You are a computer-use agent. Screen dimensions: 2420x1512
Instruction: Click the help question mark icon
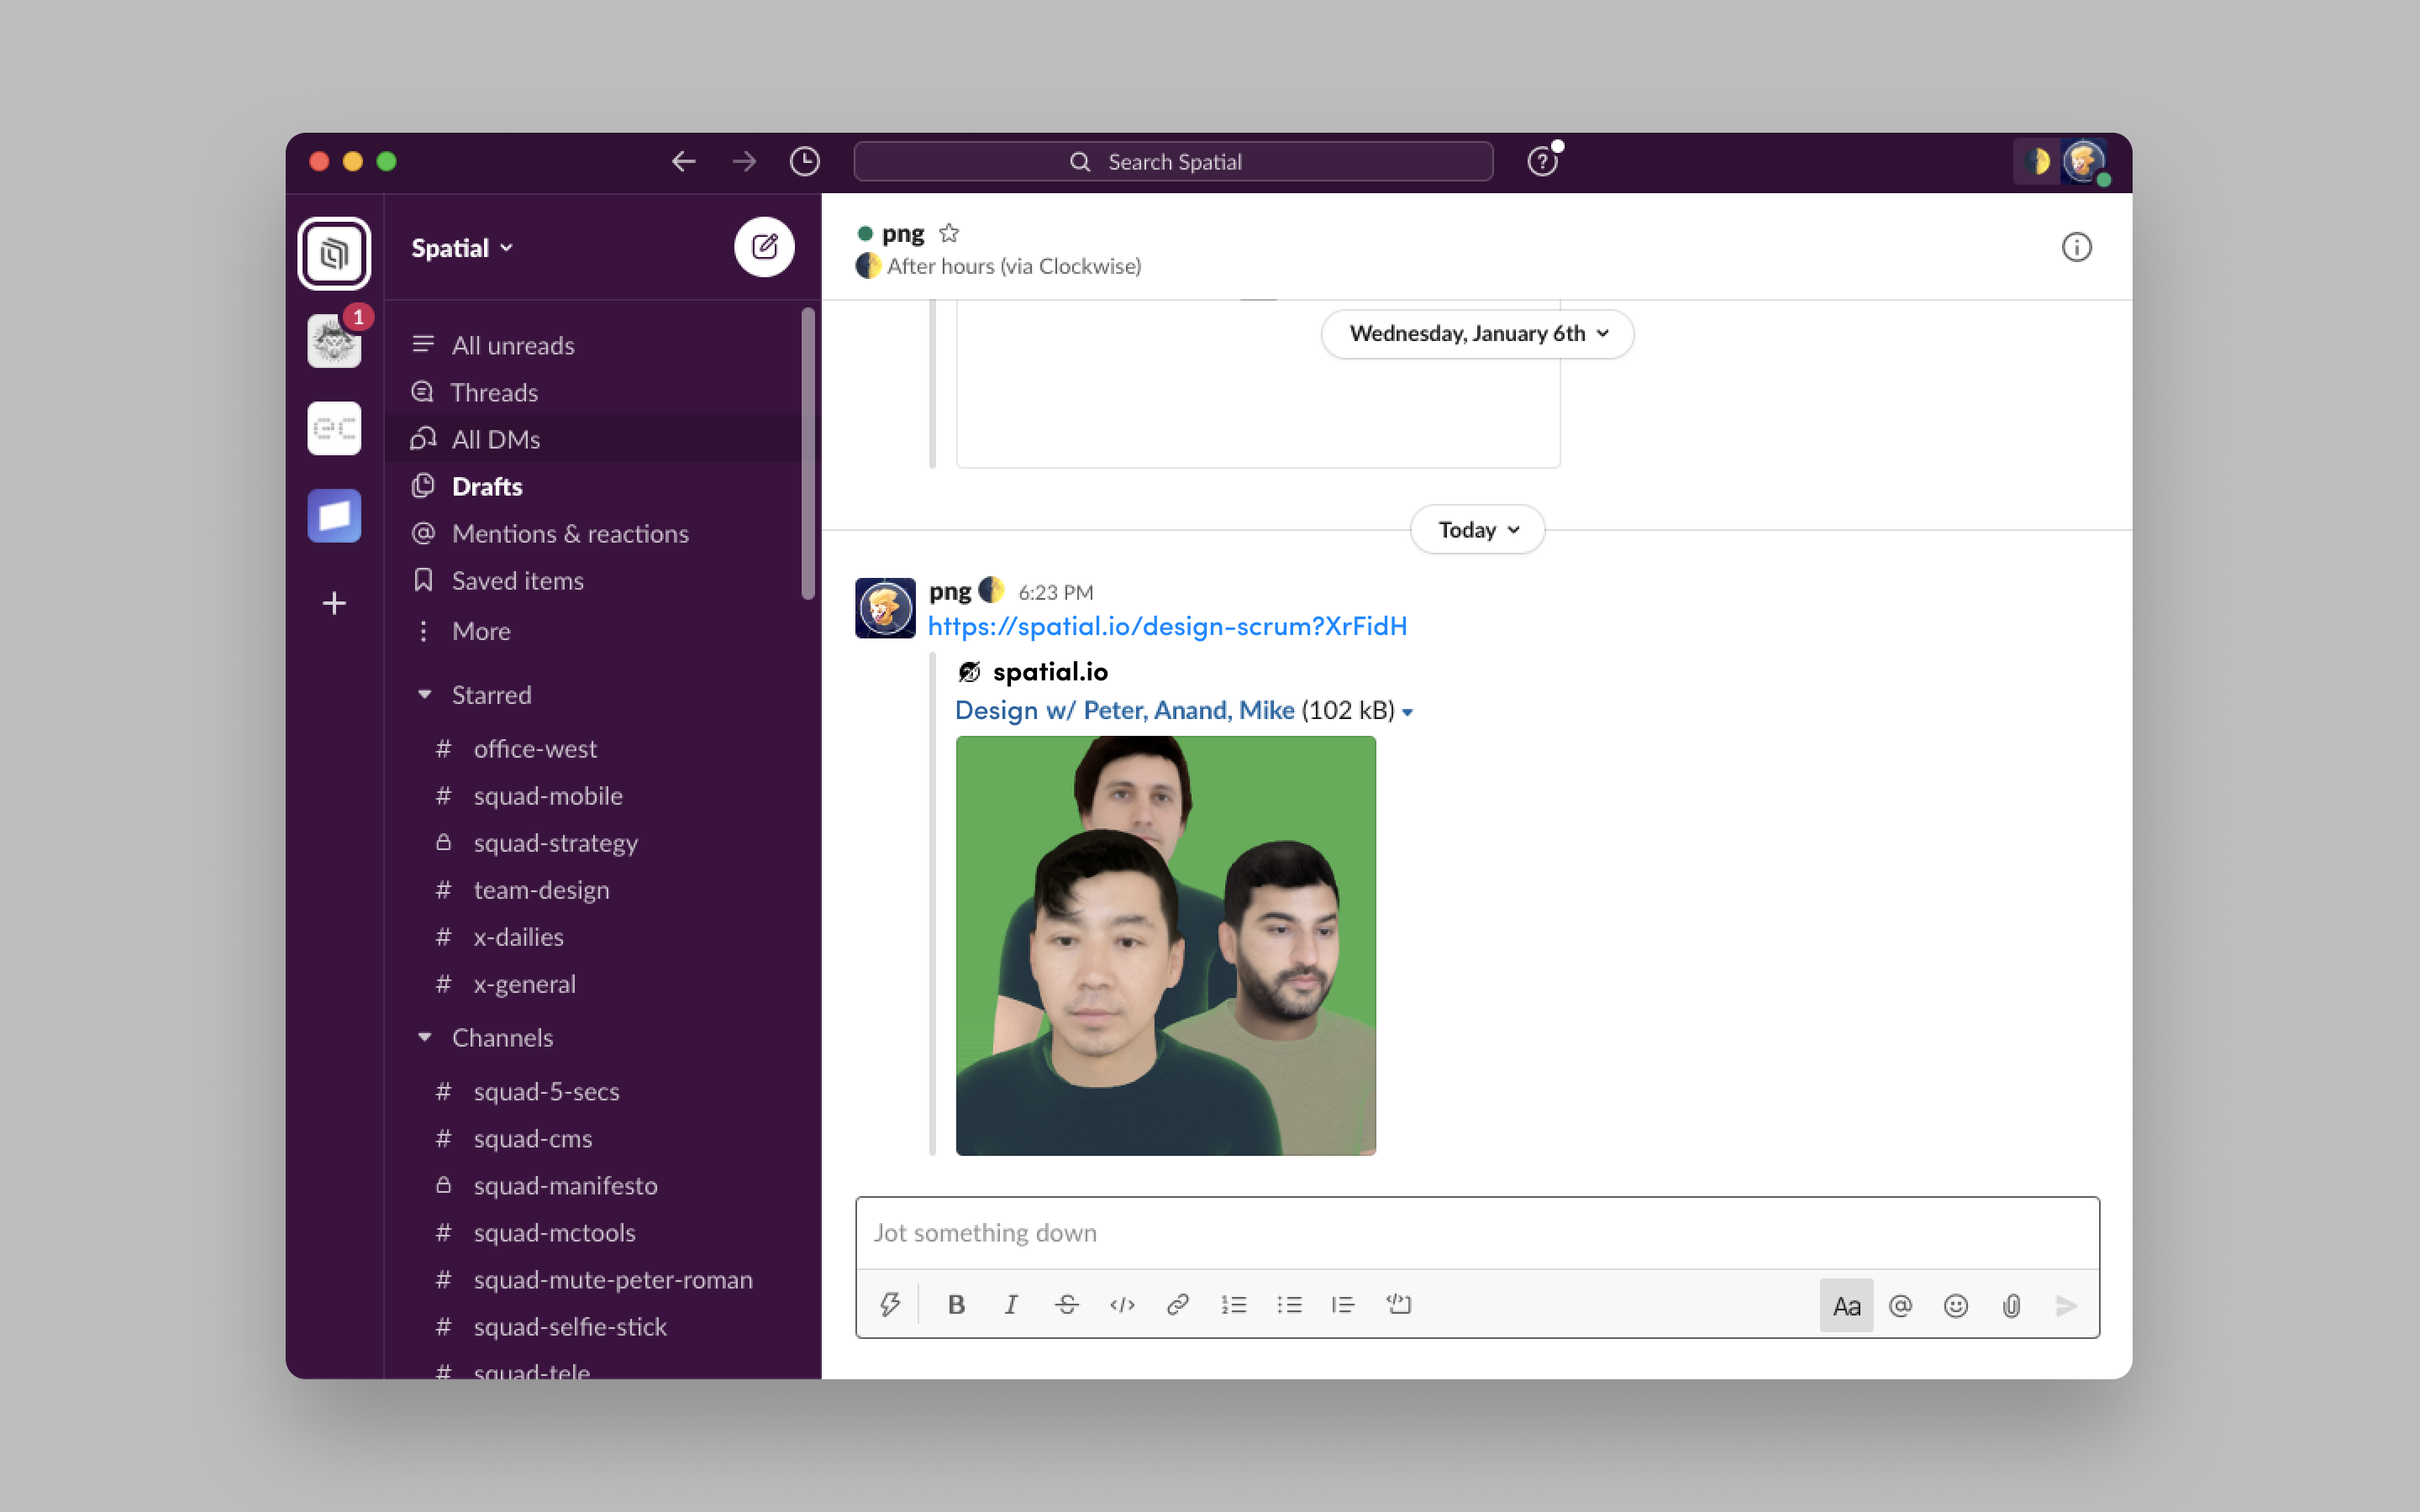click(1541, 162)
